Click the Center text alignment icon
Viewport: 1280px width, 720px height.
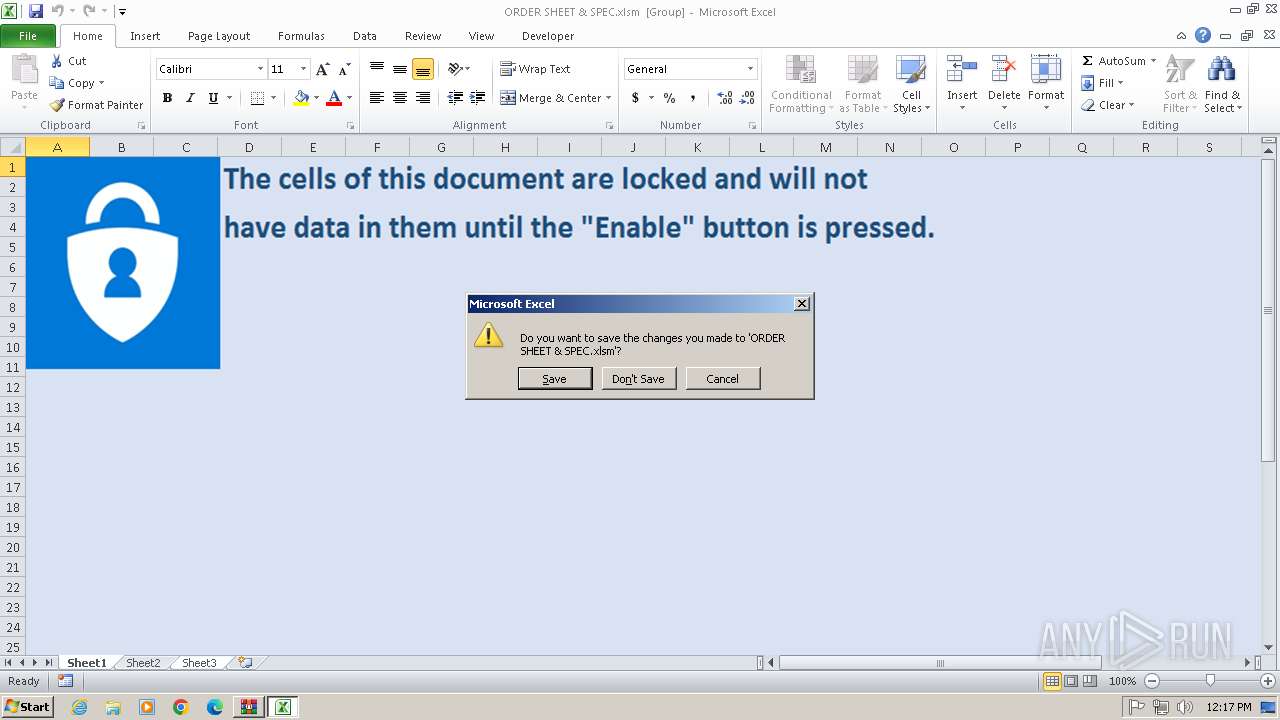[400, 98]
